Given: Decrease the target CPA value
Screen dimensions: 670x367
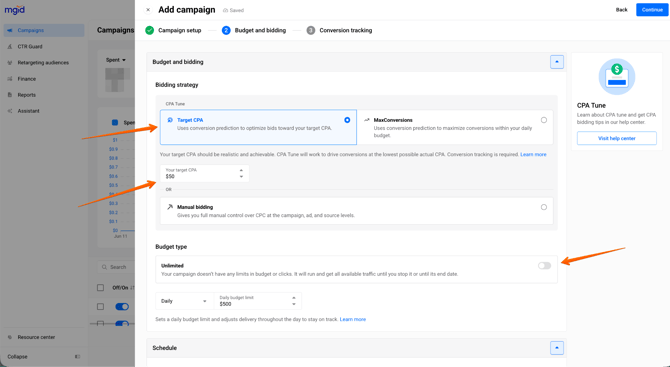Looking at the screenshot, I should (x=241, y=176).
